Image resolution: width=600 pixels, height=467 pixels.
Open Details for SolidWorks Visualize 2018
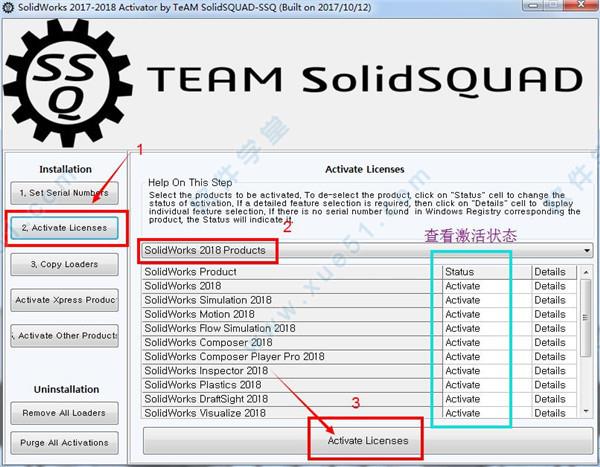[x=554, y=413]
